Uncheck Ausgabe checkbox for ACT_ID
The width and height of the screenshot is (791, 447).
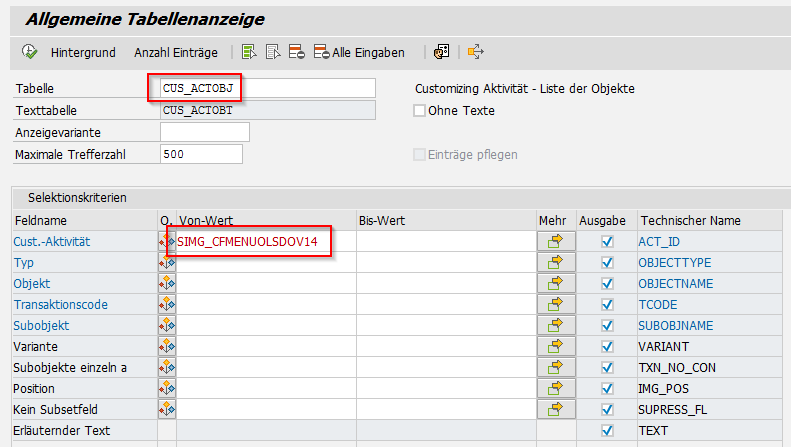(x=607, y=242)
